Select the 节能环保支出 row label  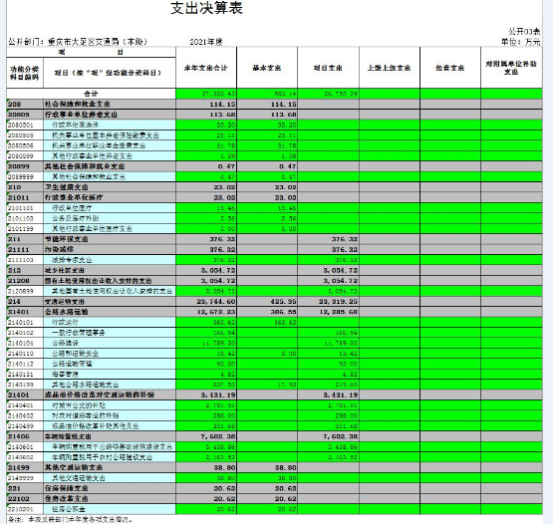[x=66, y=239]
